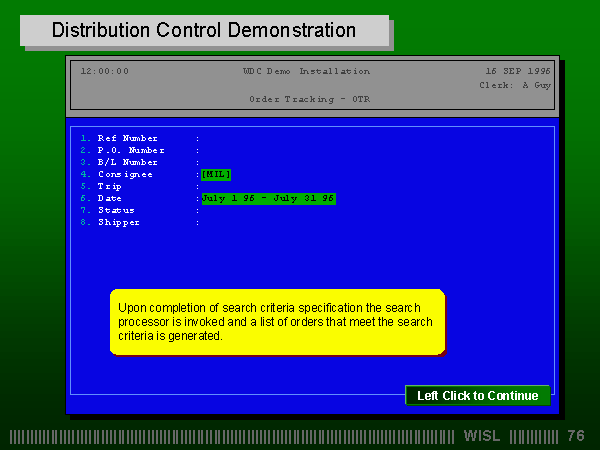Select option 7 Status
This screenshot has height=450, width=600.
click(x=108, y=210)
